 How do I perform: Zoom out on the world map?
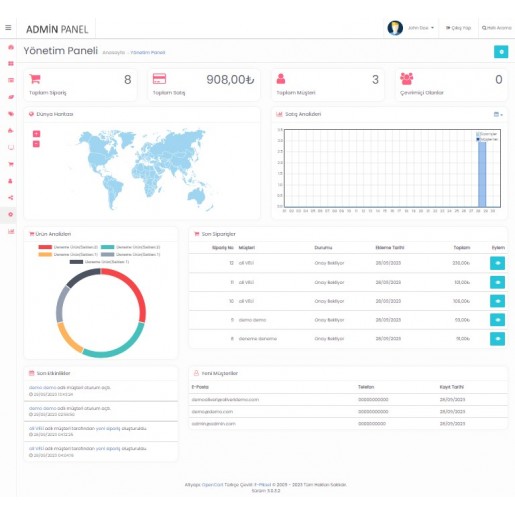pyautogui.click(x=36, y=144)
